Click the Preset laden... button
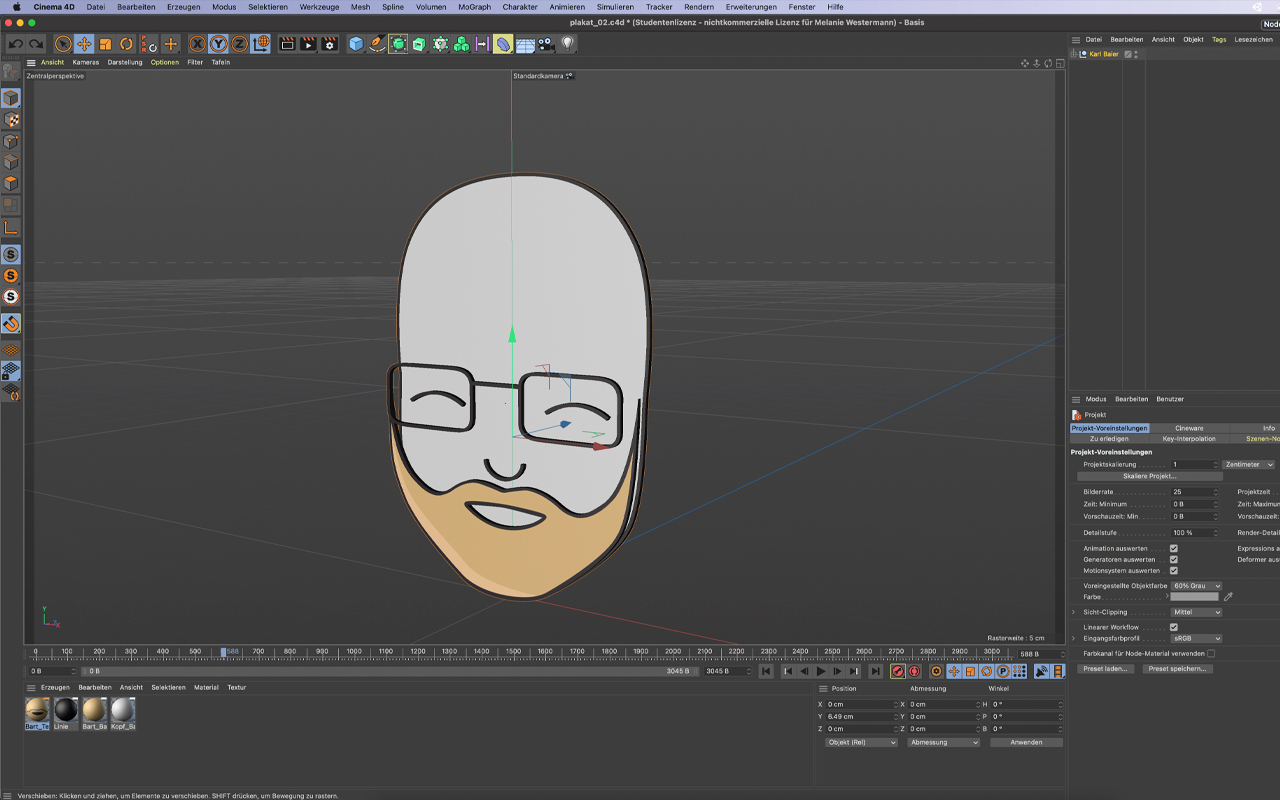The width and height of the screenshot is (1280, 800). pyautogui.click(x=1105, y=669)
